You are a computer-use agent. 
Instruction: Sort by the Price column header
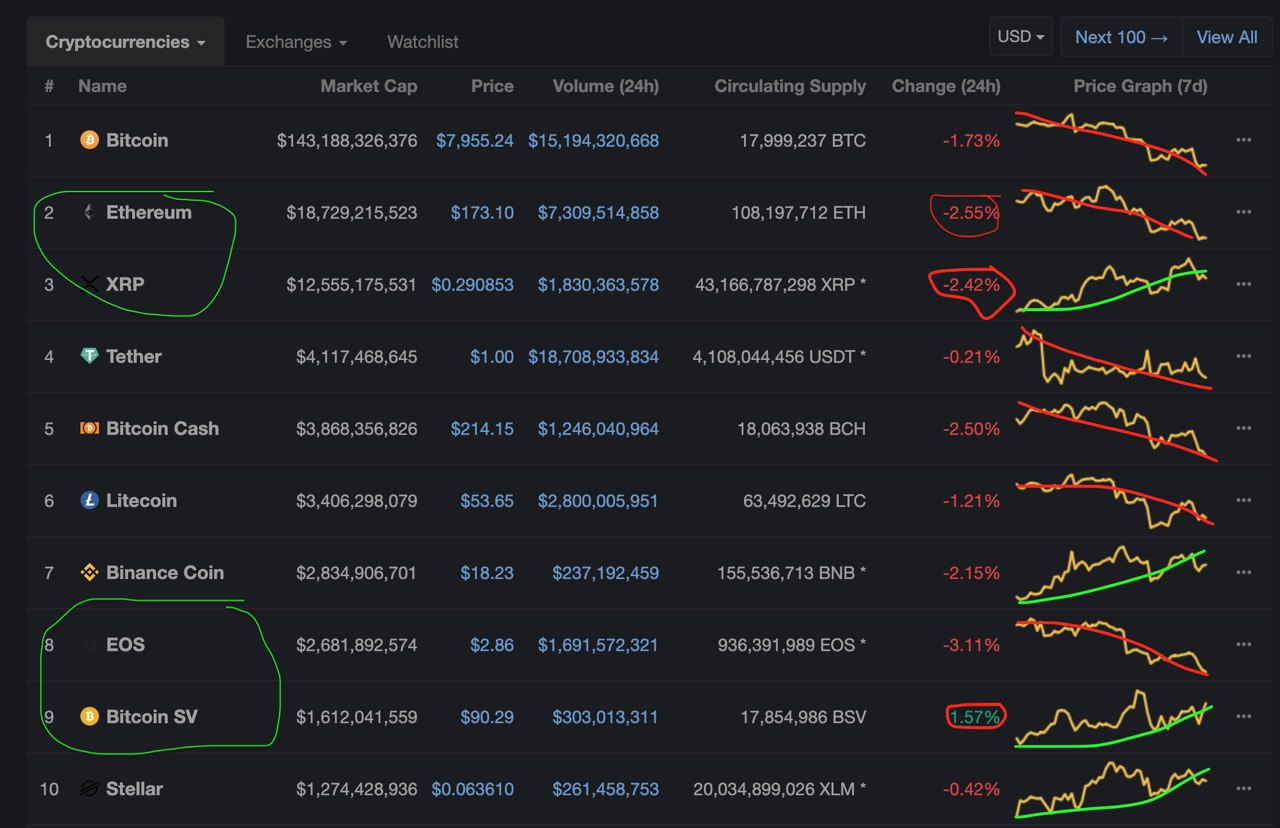(x=492, y=86)
